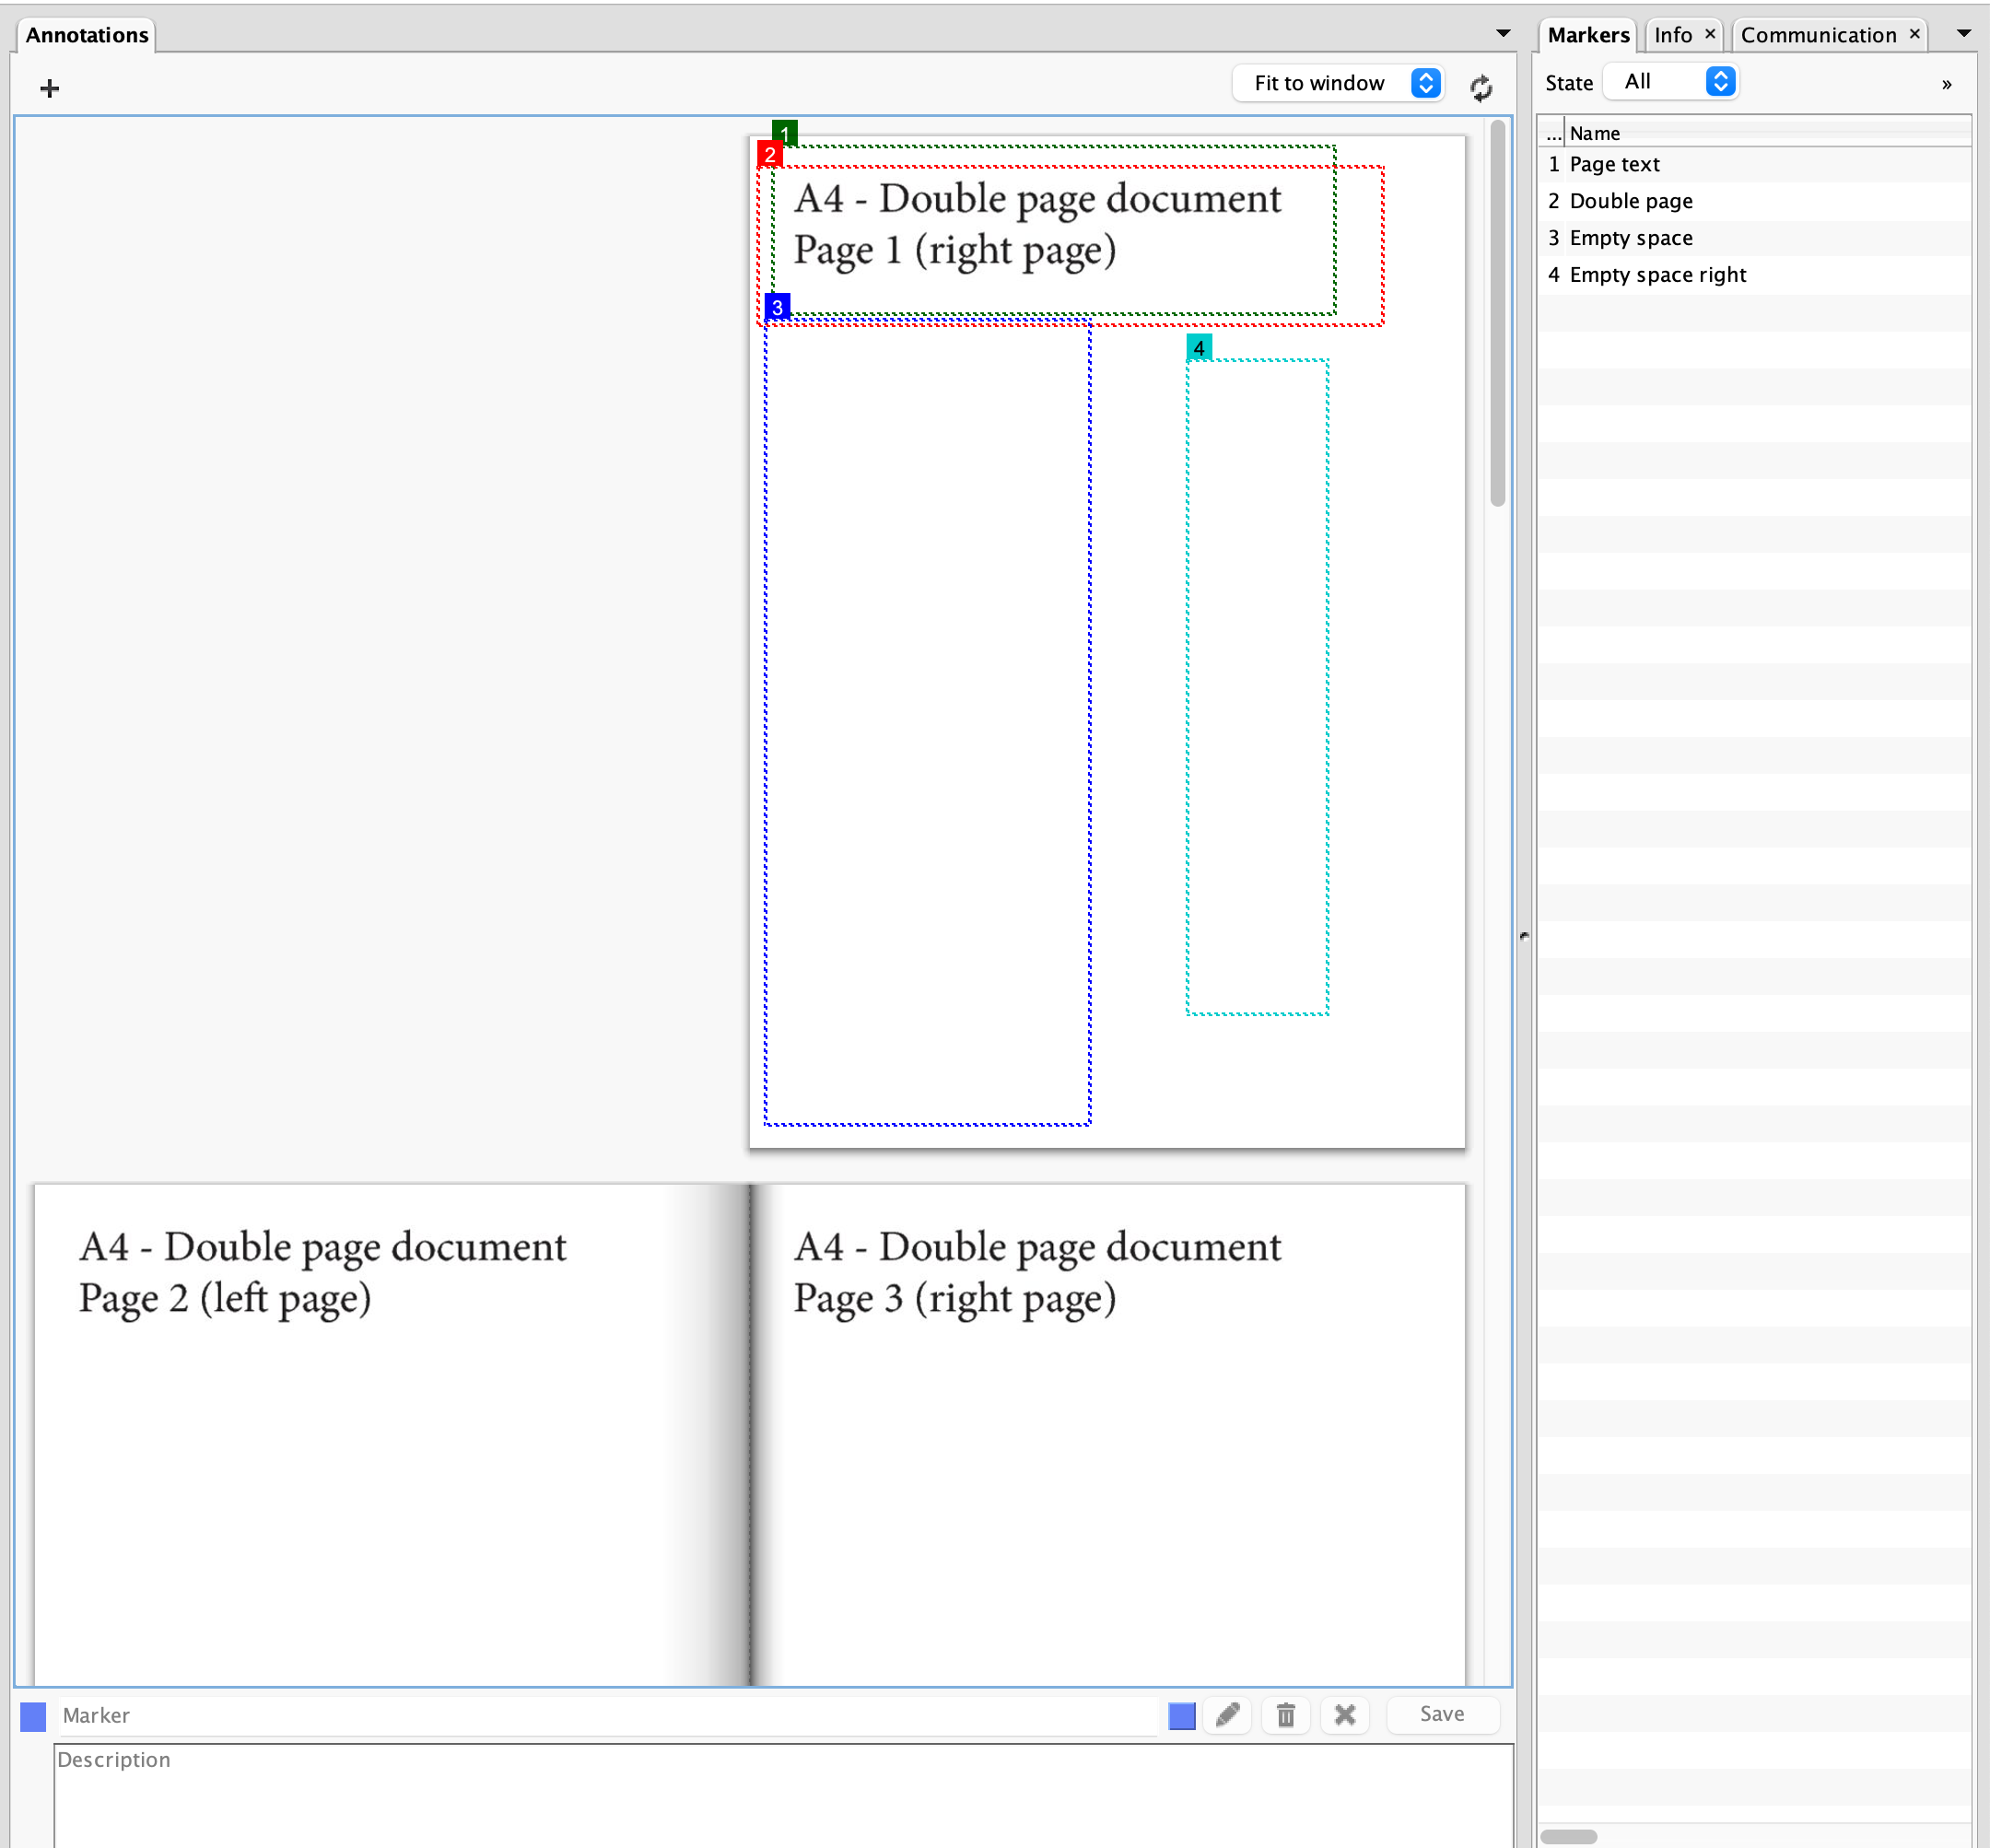Delete the selected marker with the trash icon

[x=1286, y=1714]
